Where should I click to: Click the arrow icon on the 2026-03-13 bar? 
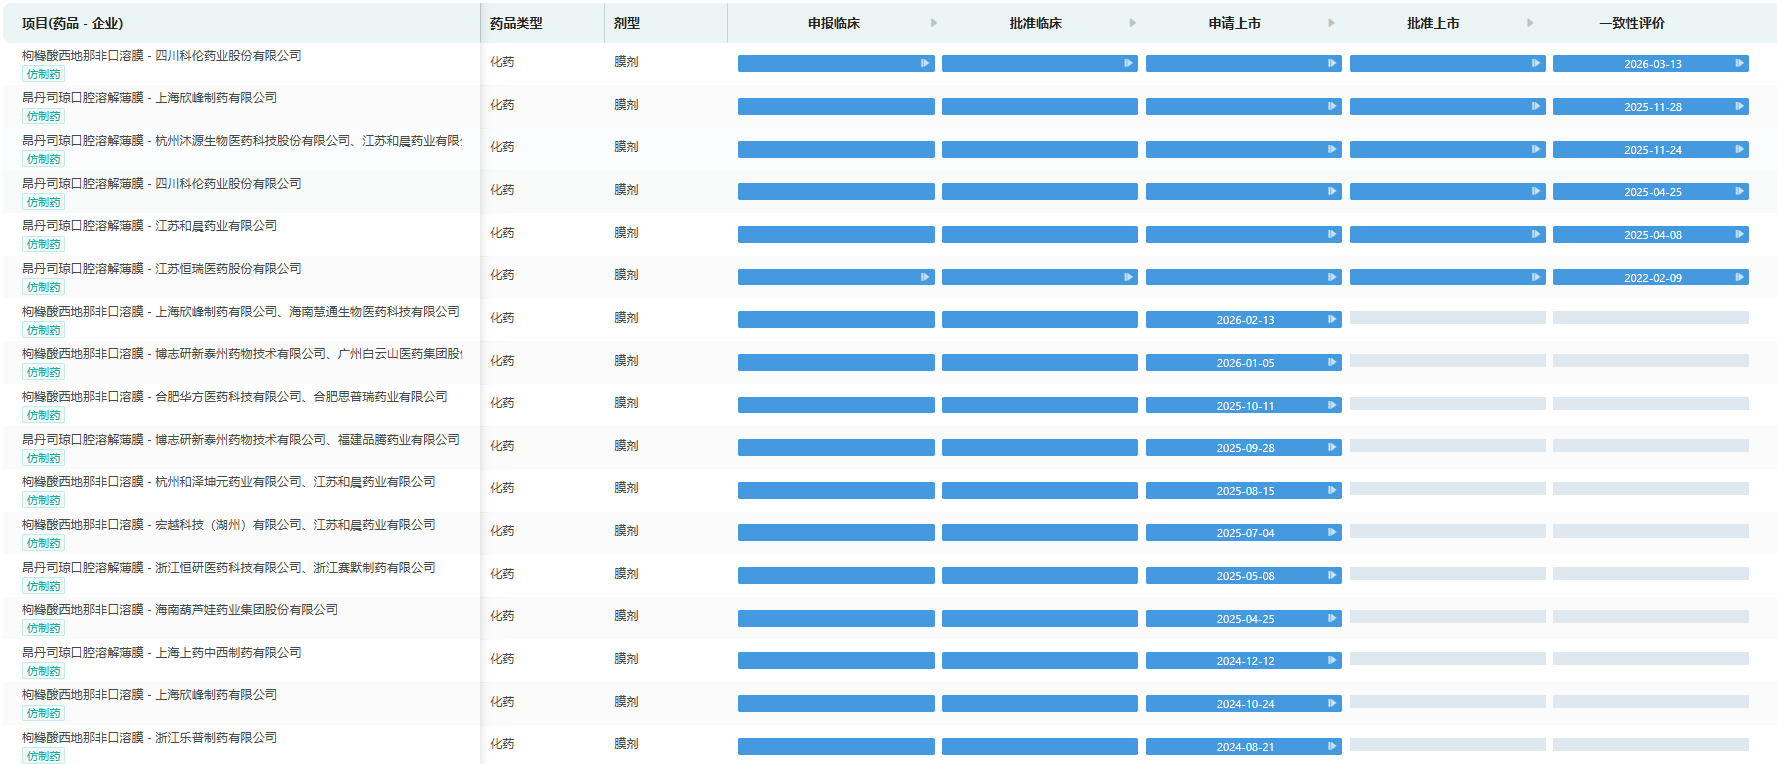point(1739,63)
